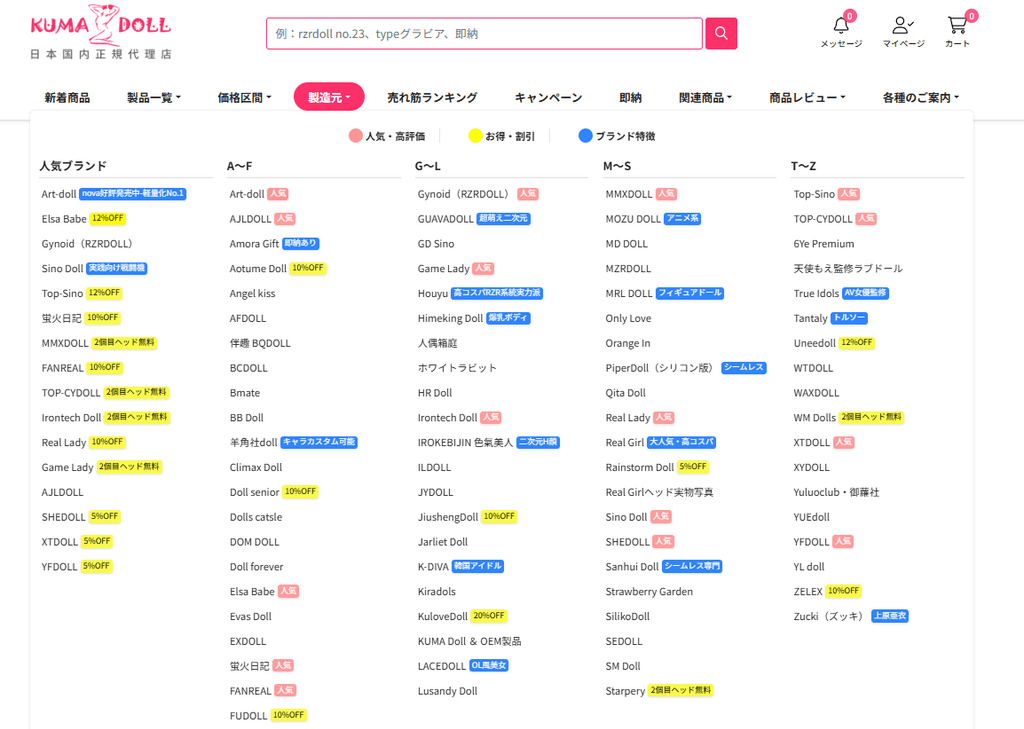Image resolution: width=1024 pixels, height=729 pixels.
Task: Open 伴趣 BQDOLL brand link
Action: [x=260, y=343]
